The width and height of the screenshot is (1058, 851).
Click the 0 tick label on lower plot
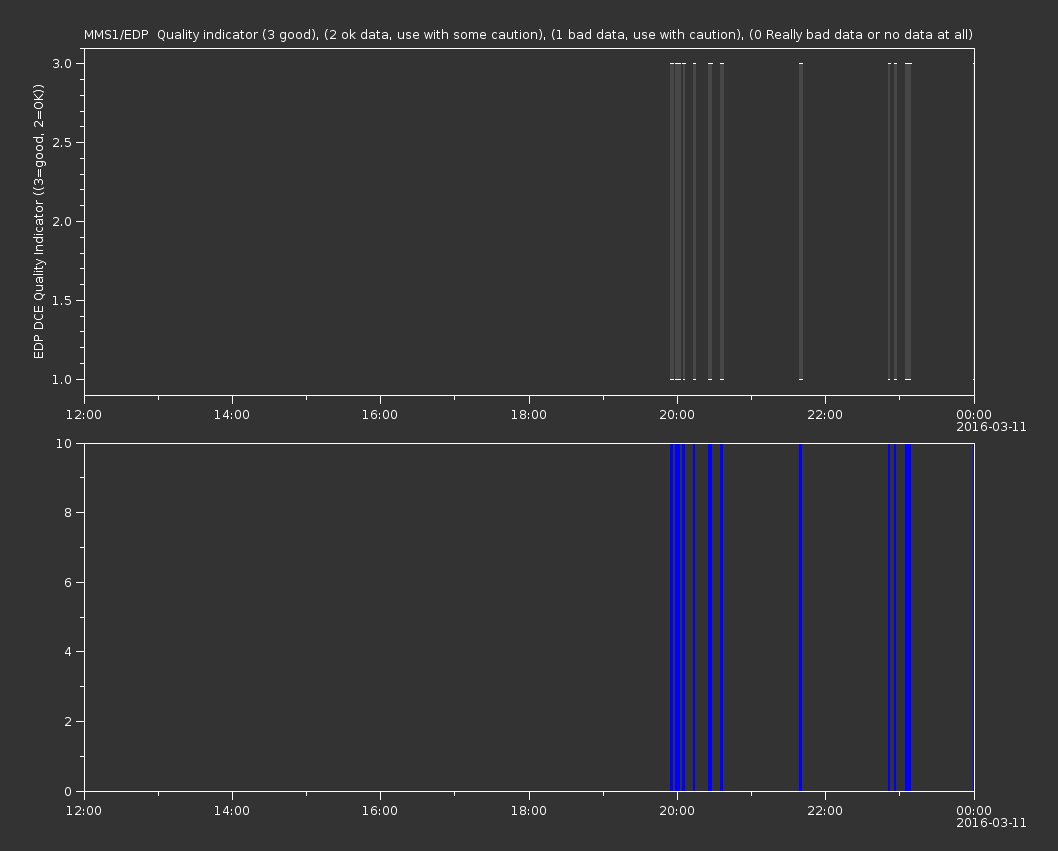68,791
